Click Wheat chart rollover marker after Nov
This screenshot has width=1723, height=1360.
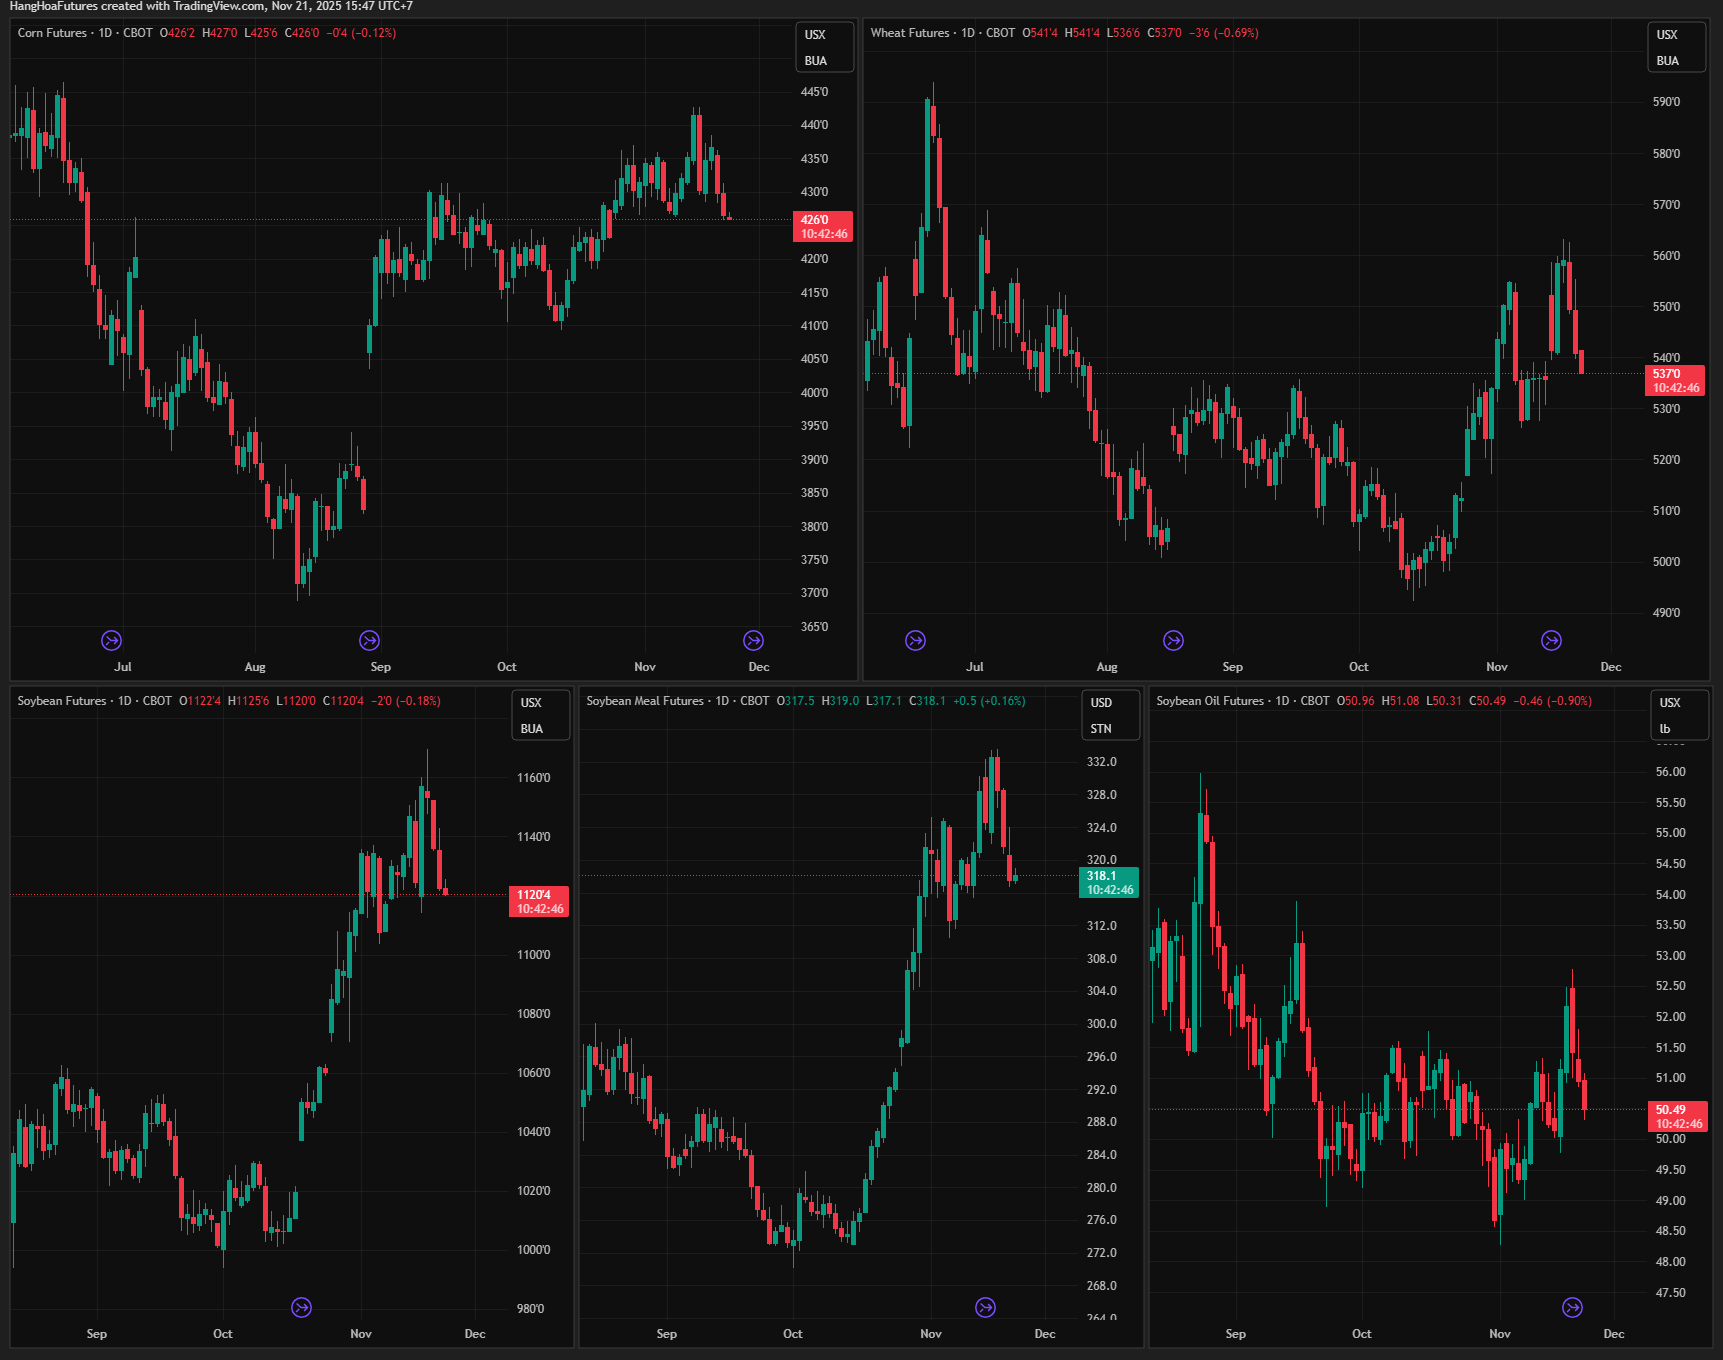coord(1551,640)
